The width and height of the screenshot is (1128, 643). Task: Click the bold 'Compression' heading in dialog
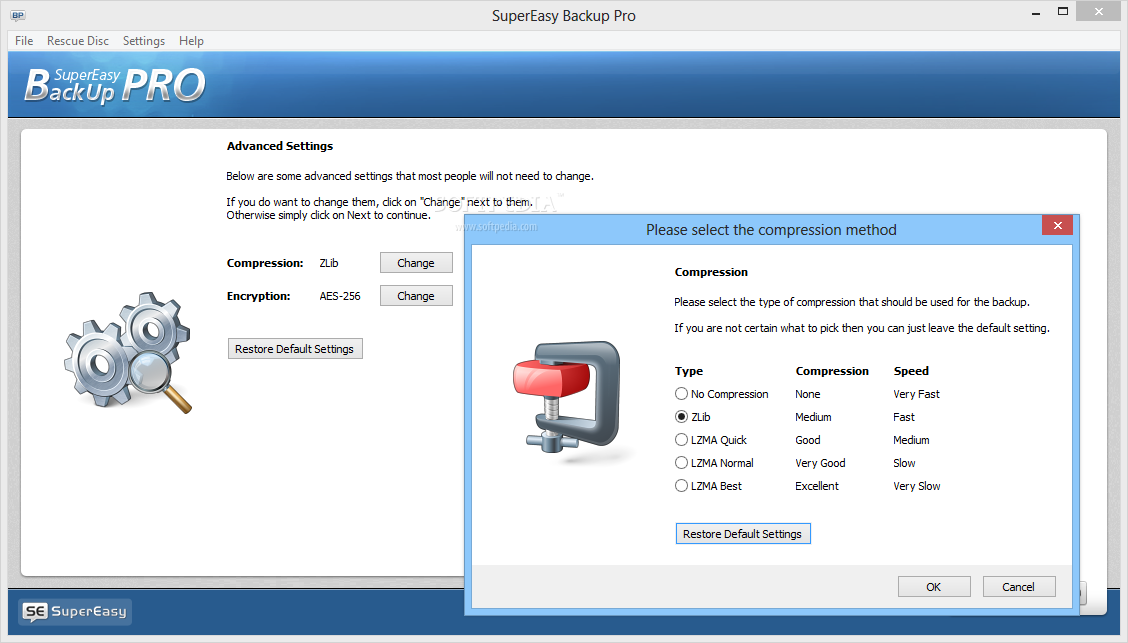pyautogui.click(x=711, y=272)
